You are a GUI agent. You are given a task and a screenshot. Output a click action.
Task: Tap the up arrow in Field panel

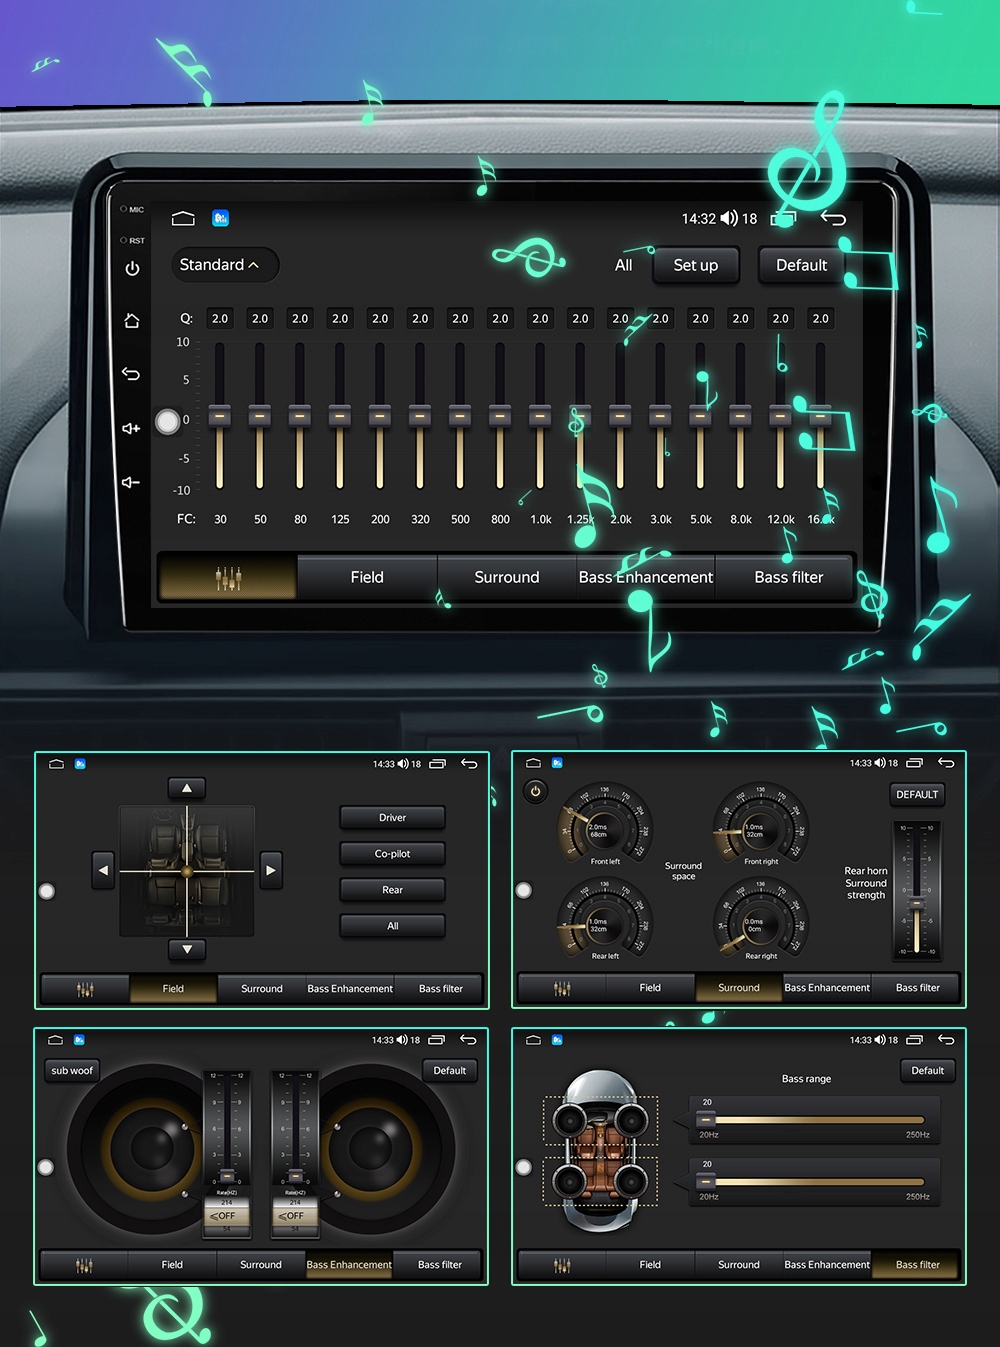tap(187, 788)
